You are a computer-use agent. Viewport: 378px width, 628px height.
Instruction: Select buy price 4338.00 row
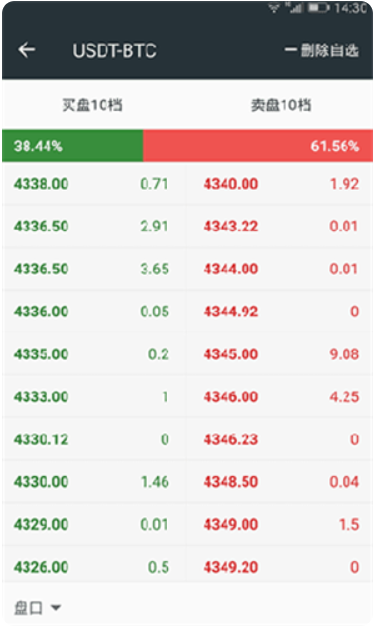pyautogui.click(x=94, y=184)
